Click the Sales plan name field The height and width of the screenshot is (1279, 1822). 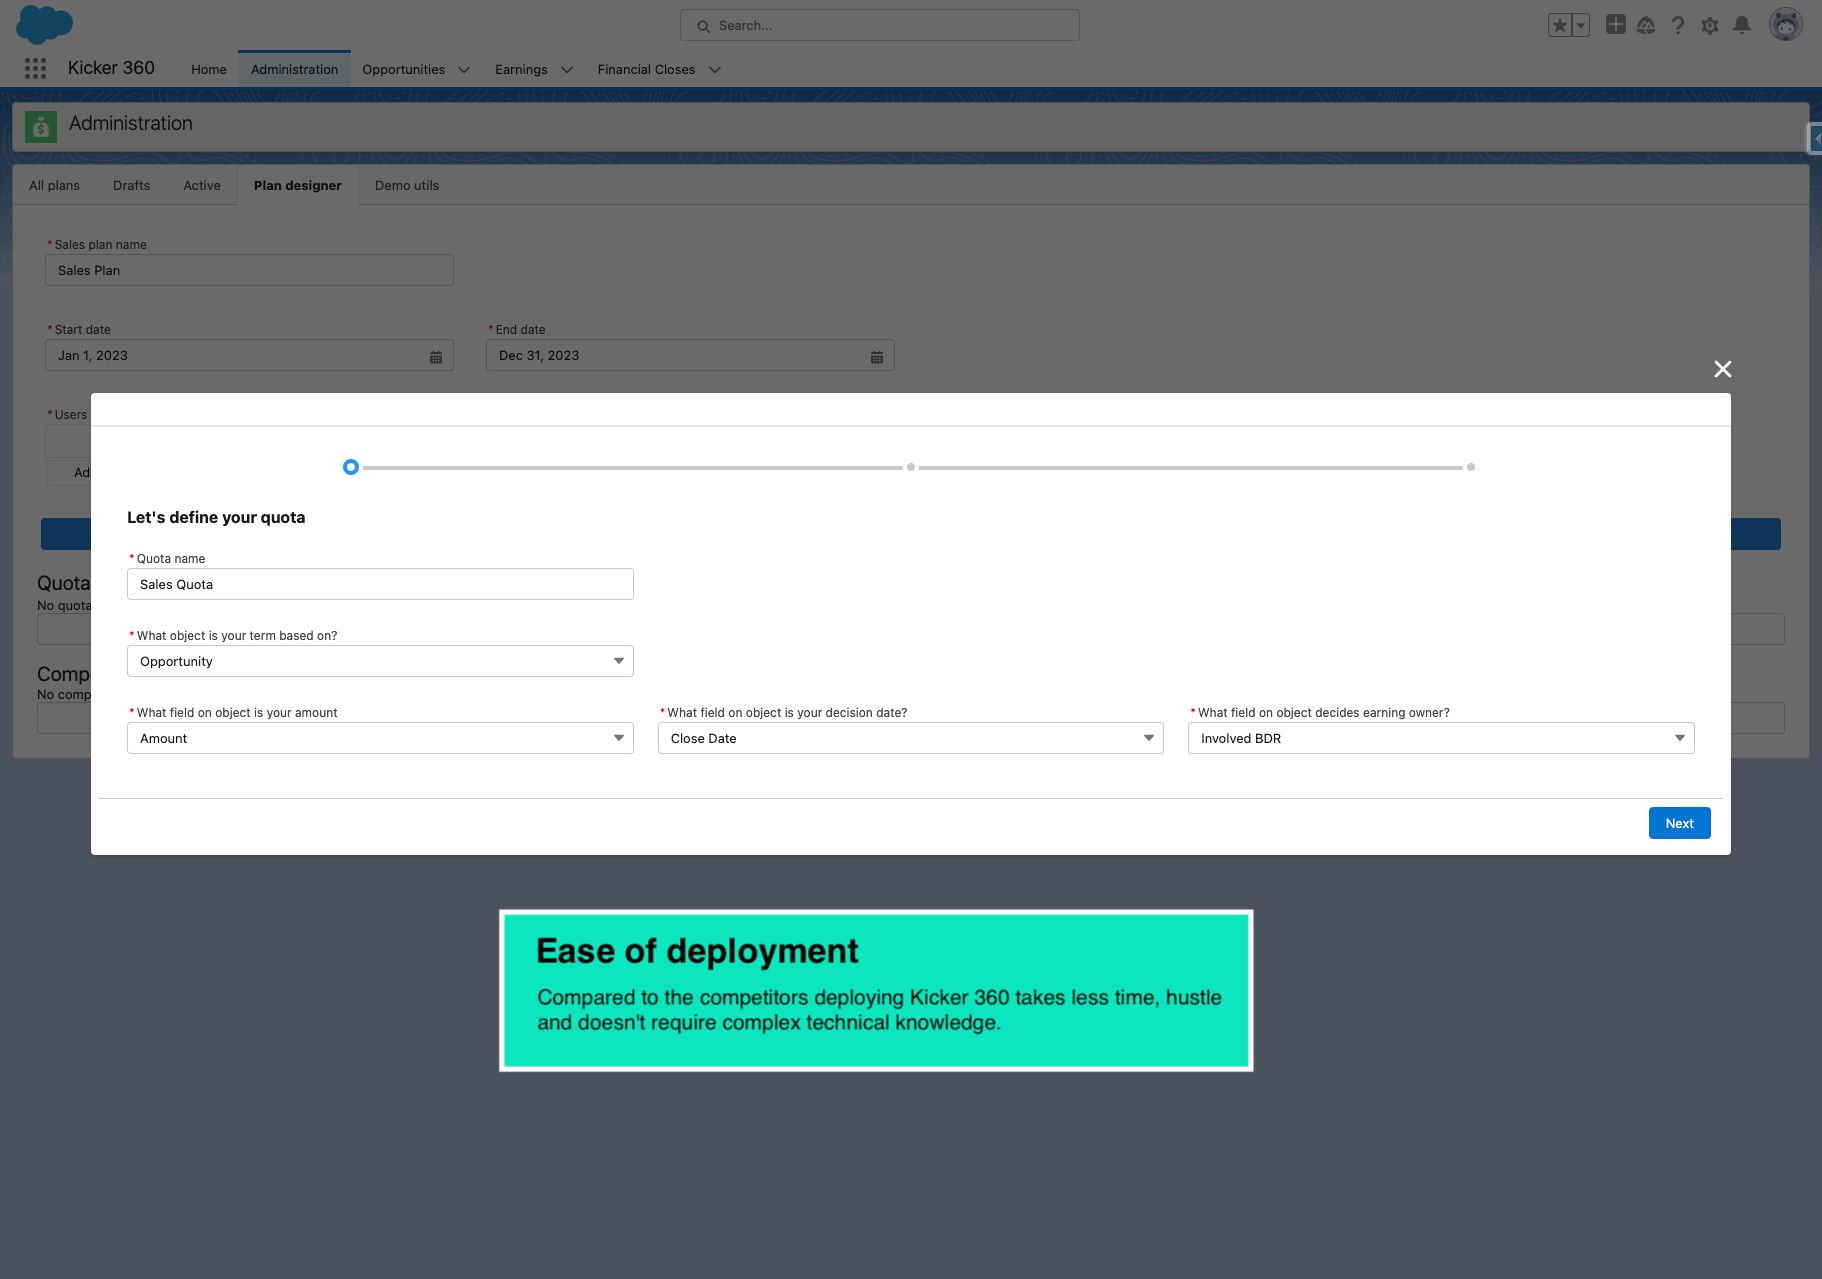pyautogui.click(x=249, y=270)
